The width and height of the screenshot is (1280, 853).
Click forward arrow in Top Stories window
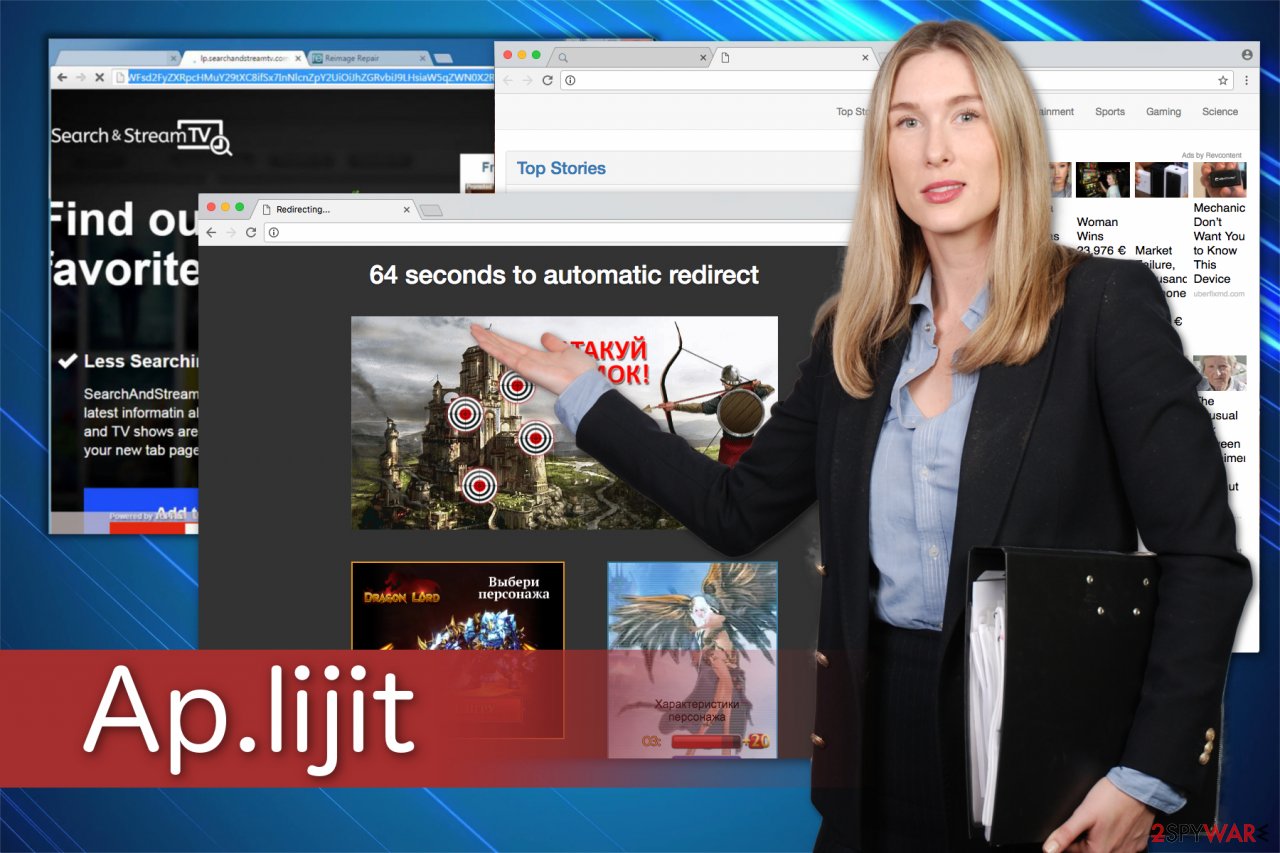point(528,80)
